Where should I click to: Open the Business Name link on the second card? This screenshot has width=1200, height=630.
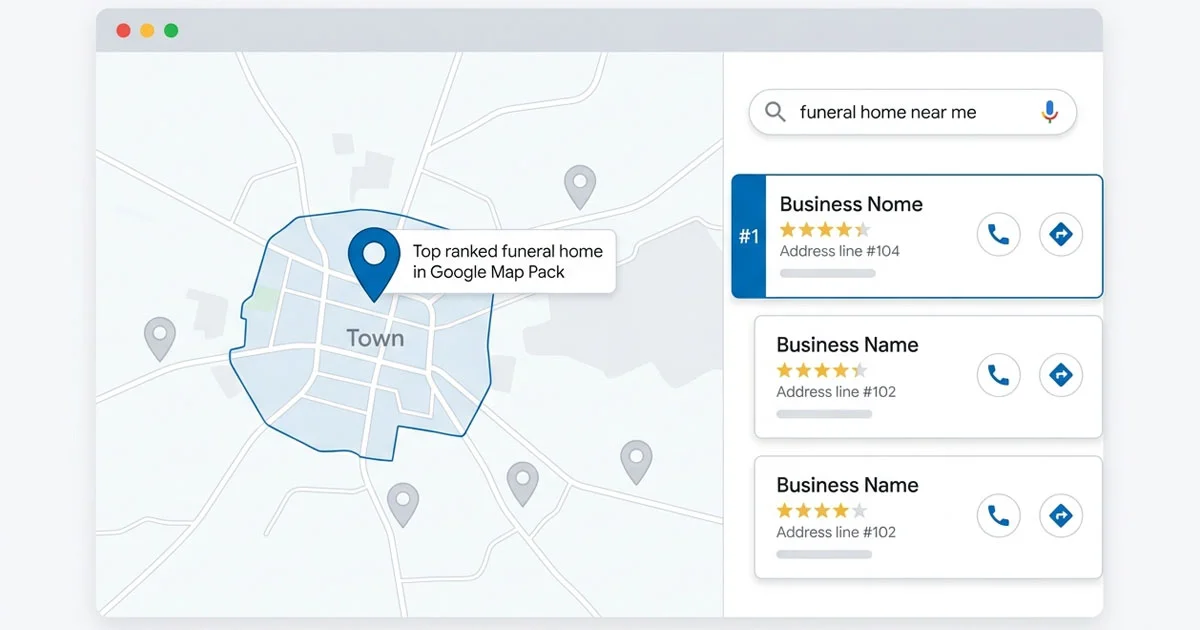click(847, 344)
